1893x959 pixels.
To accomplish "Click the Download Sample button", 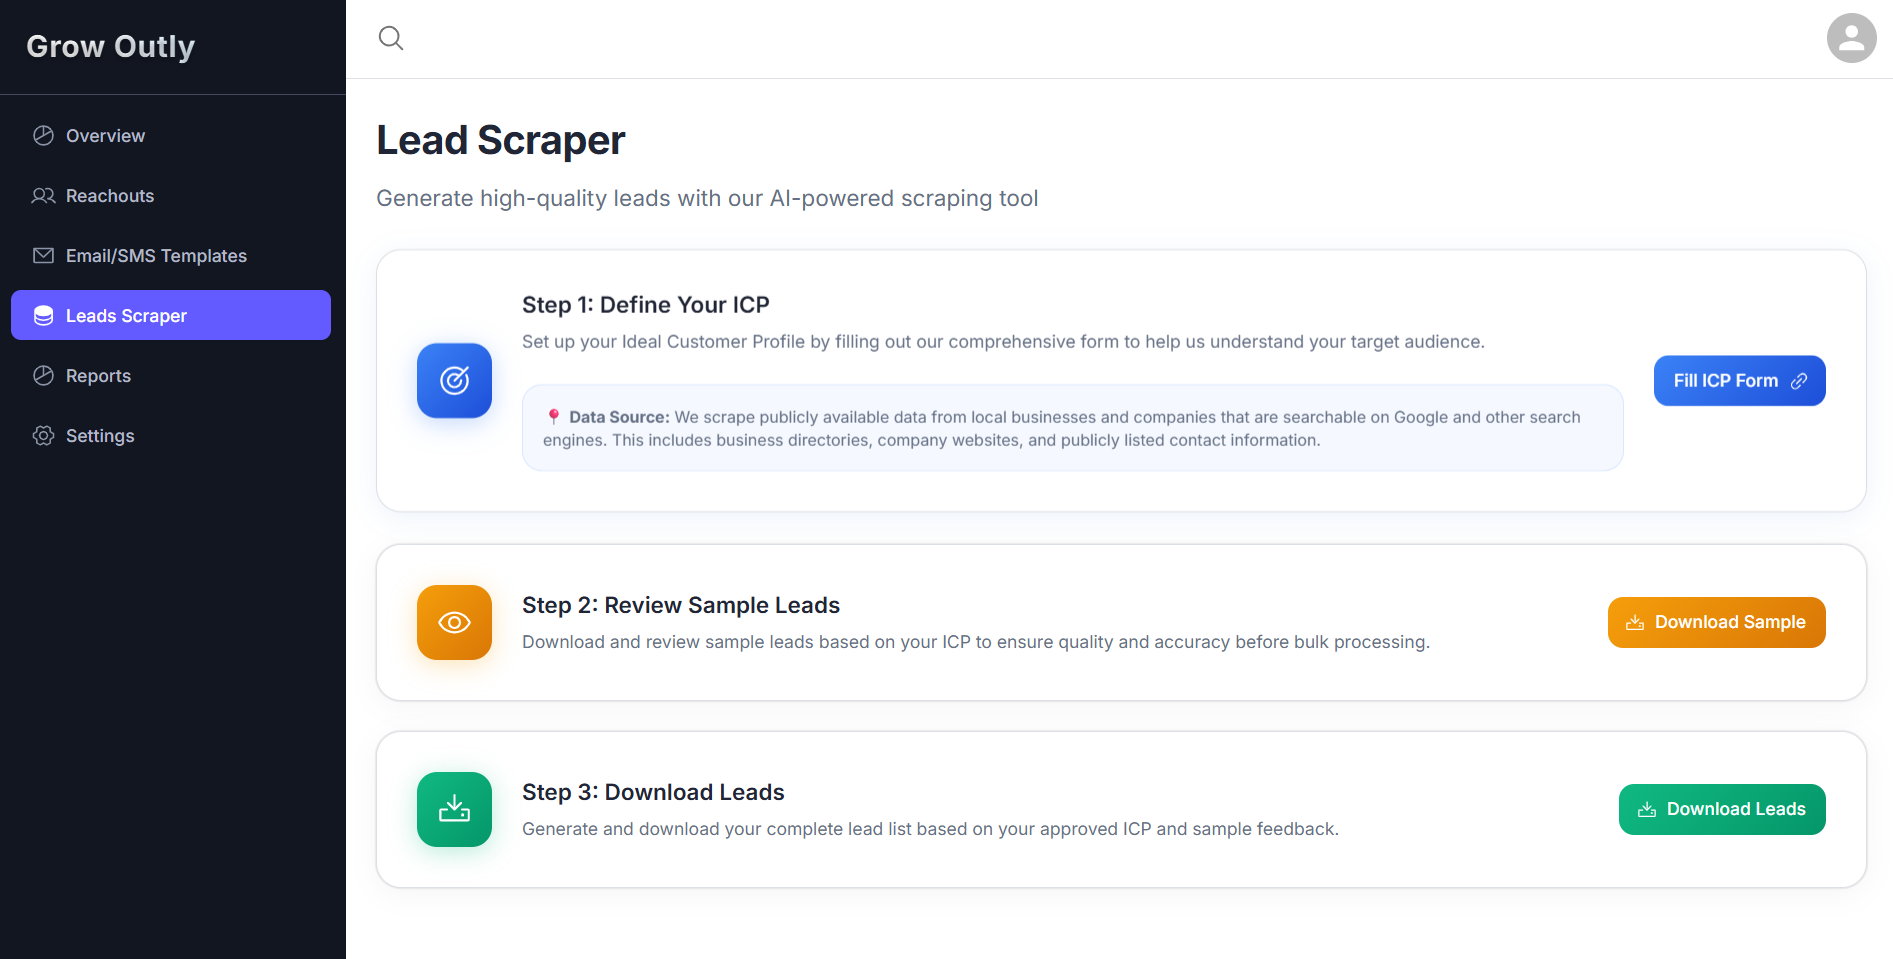I will (x=1716, y=622).
